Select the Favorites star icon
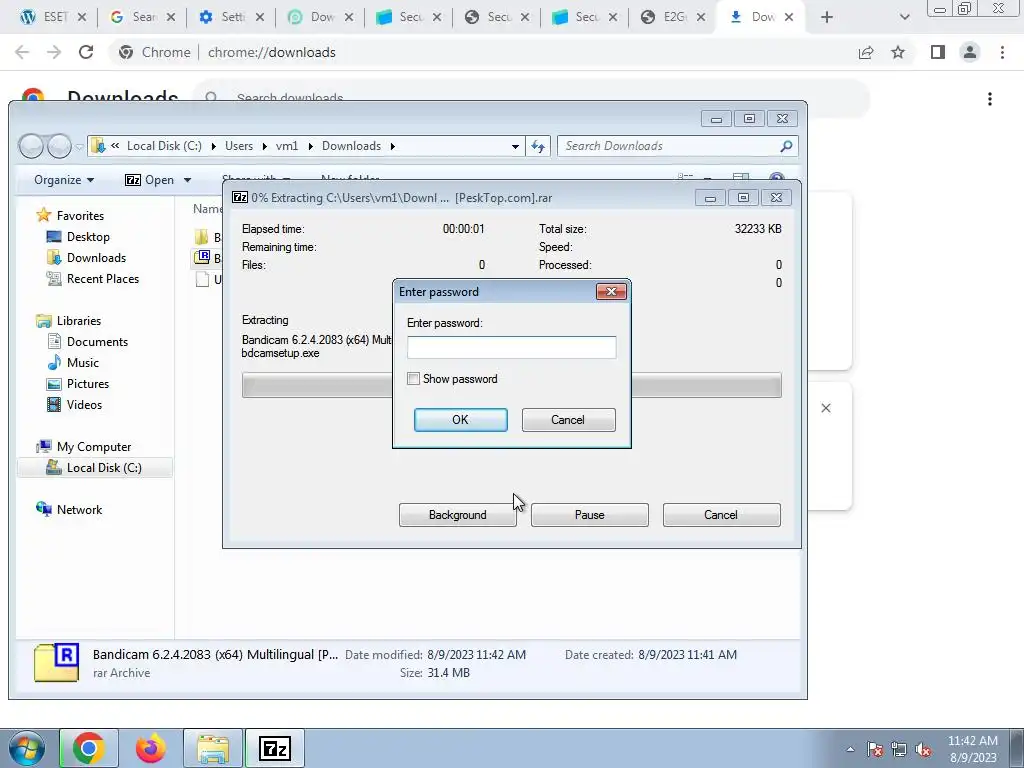Image resolution: width=1024 pixels, height=768 pixels. (x=44, y=215)
